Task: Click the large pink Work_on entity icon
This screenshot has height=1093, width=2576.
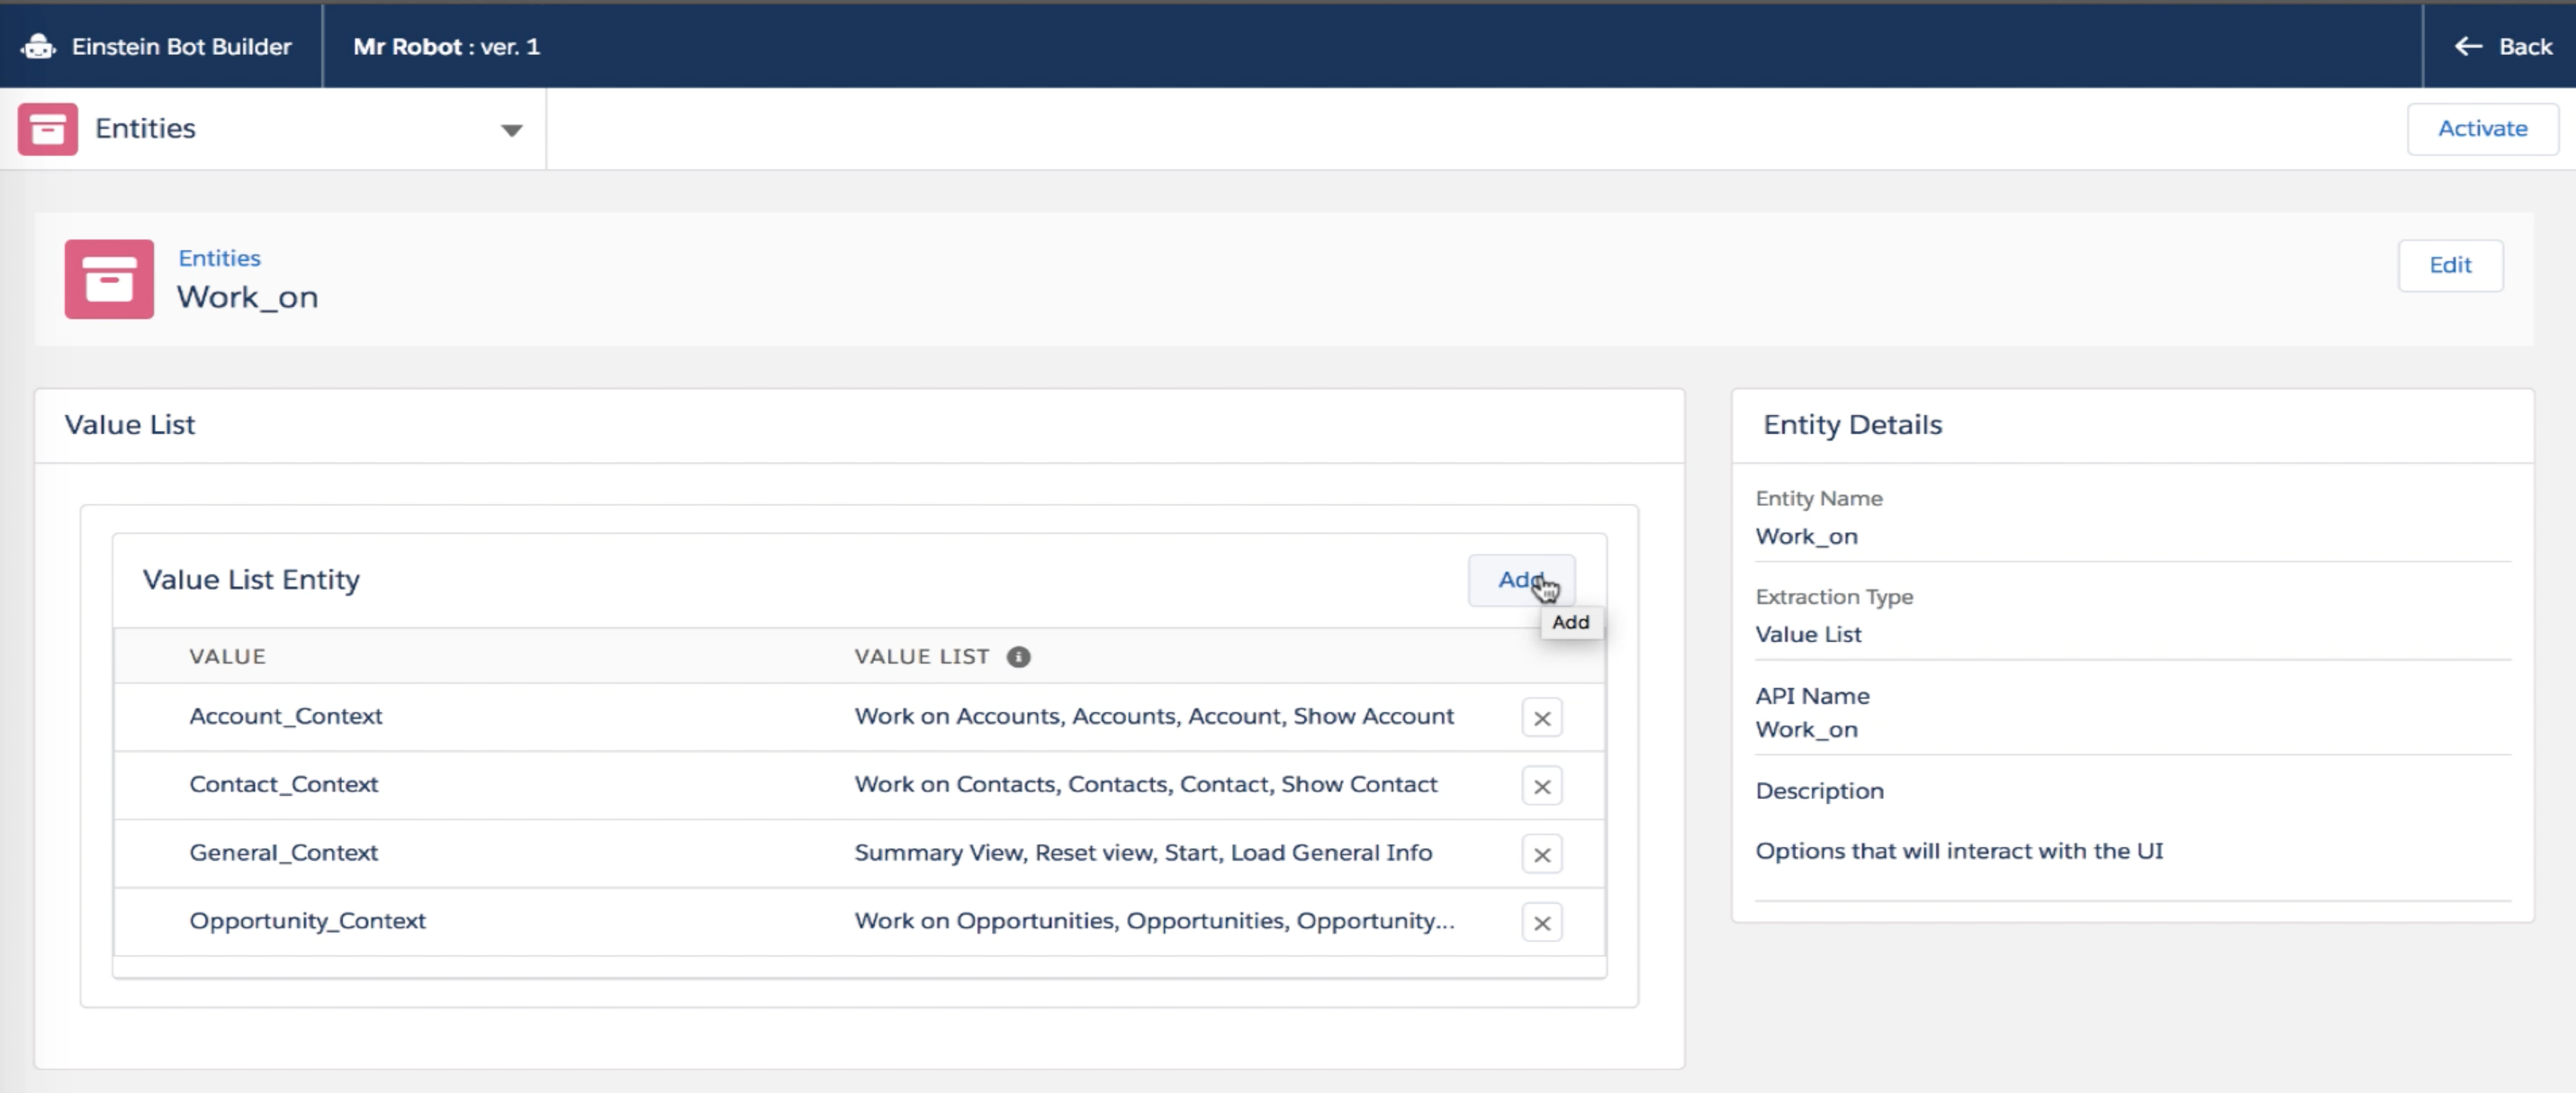Action: pyautogui.click(x=109, y=279)
